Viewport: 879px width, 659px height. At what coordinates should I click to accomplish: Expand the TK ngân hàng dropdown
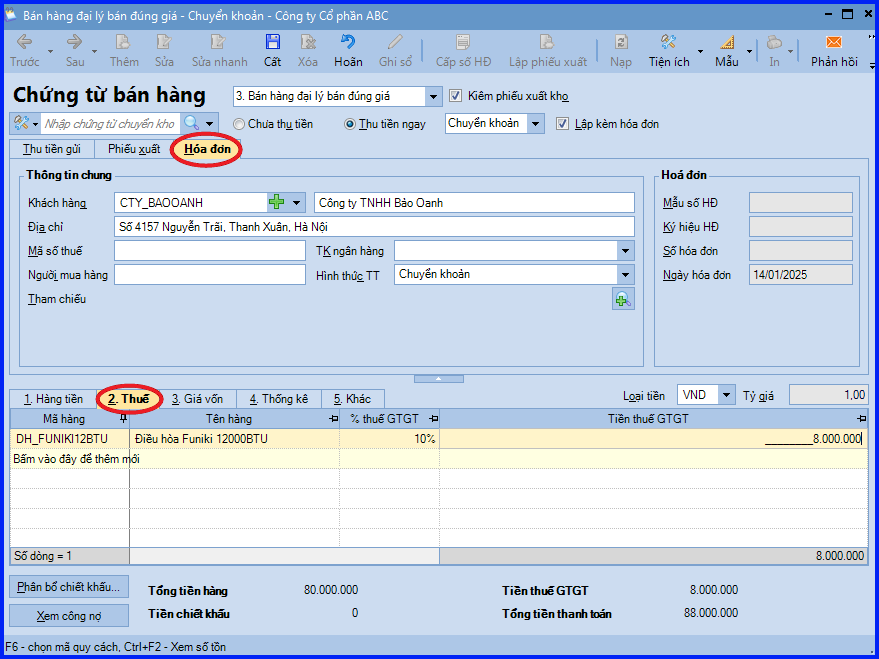tap(626, 250)
